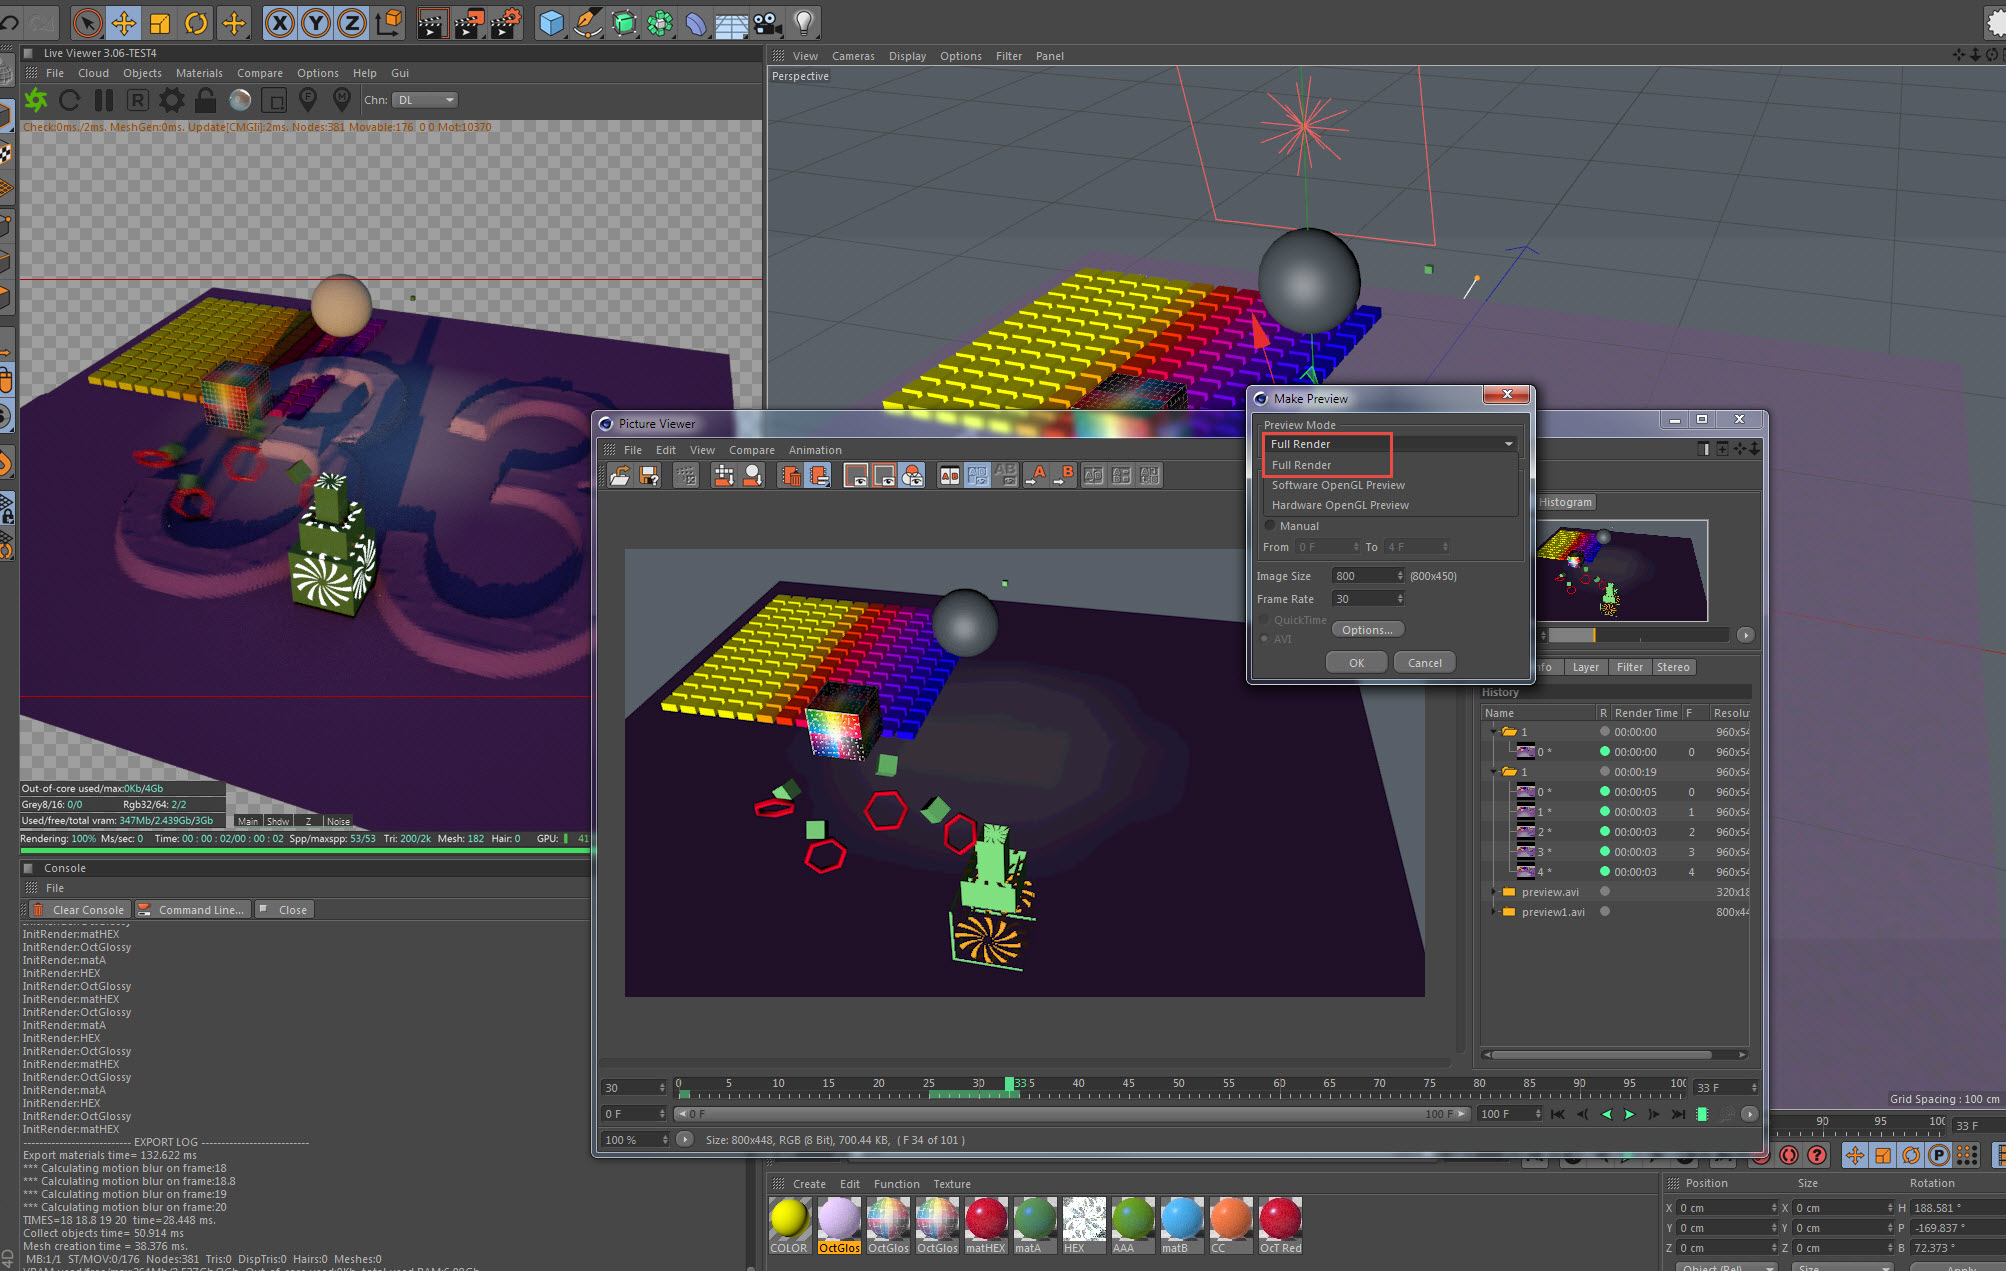Select the matHEX material swatch
The image size is (2006, 1271).
click(985, 1219)
